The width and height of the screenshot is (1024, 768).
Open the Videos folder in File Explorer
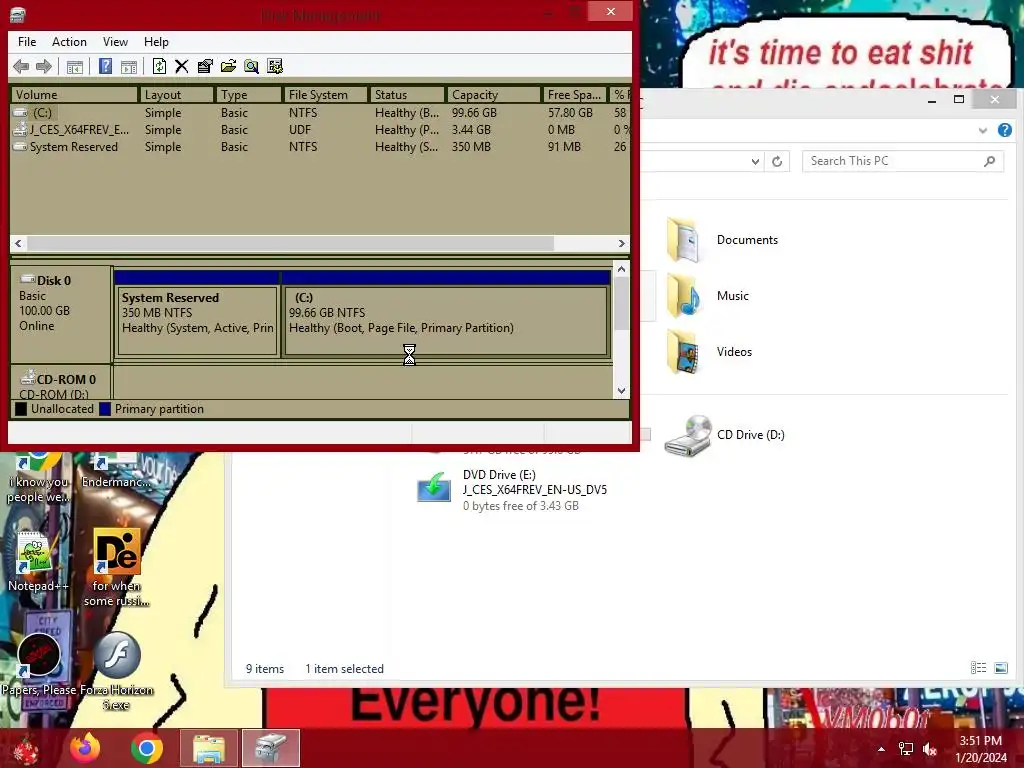[x=709, y=352]
